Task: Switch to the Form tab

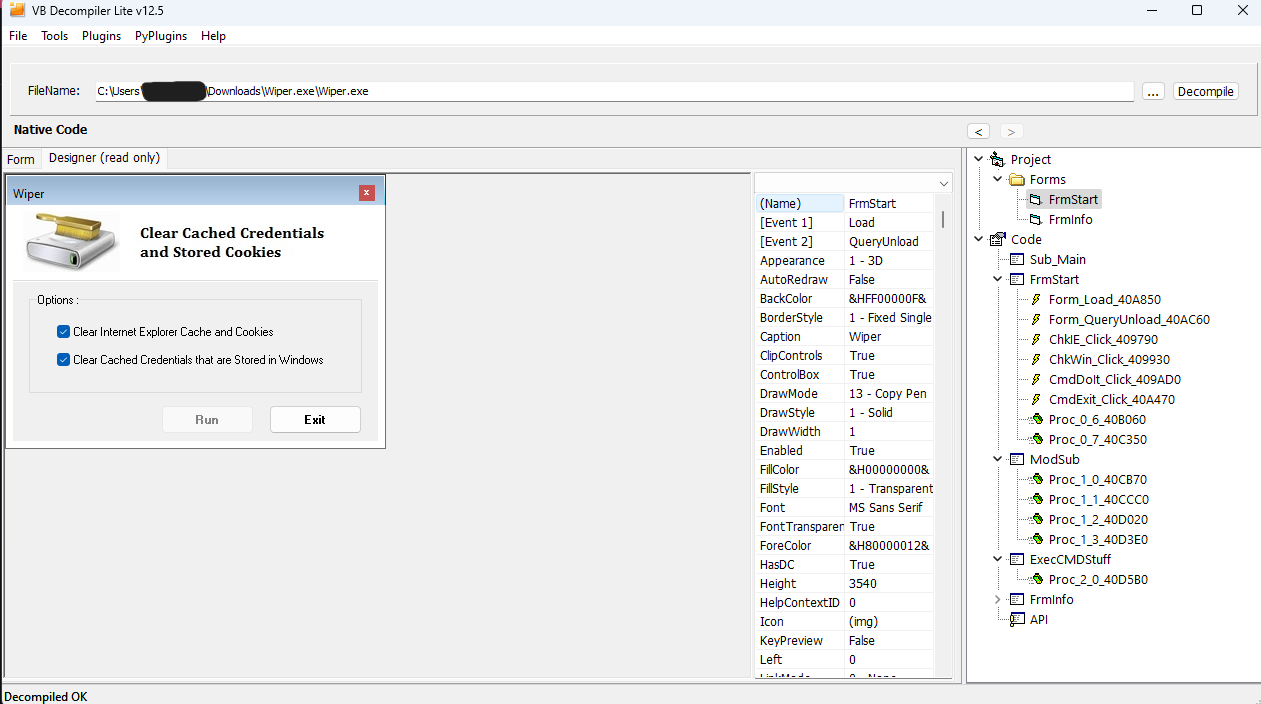Action: click(21, 159)
